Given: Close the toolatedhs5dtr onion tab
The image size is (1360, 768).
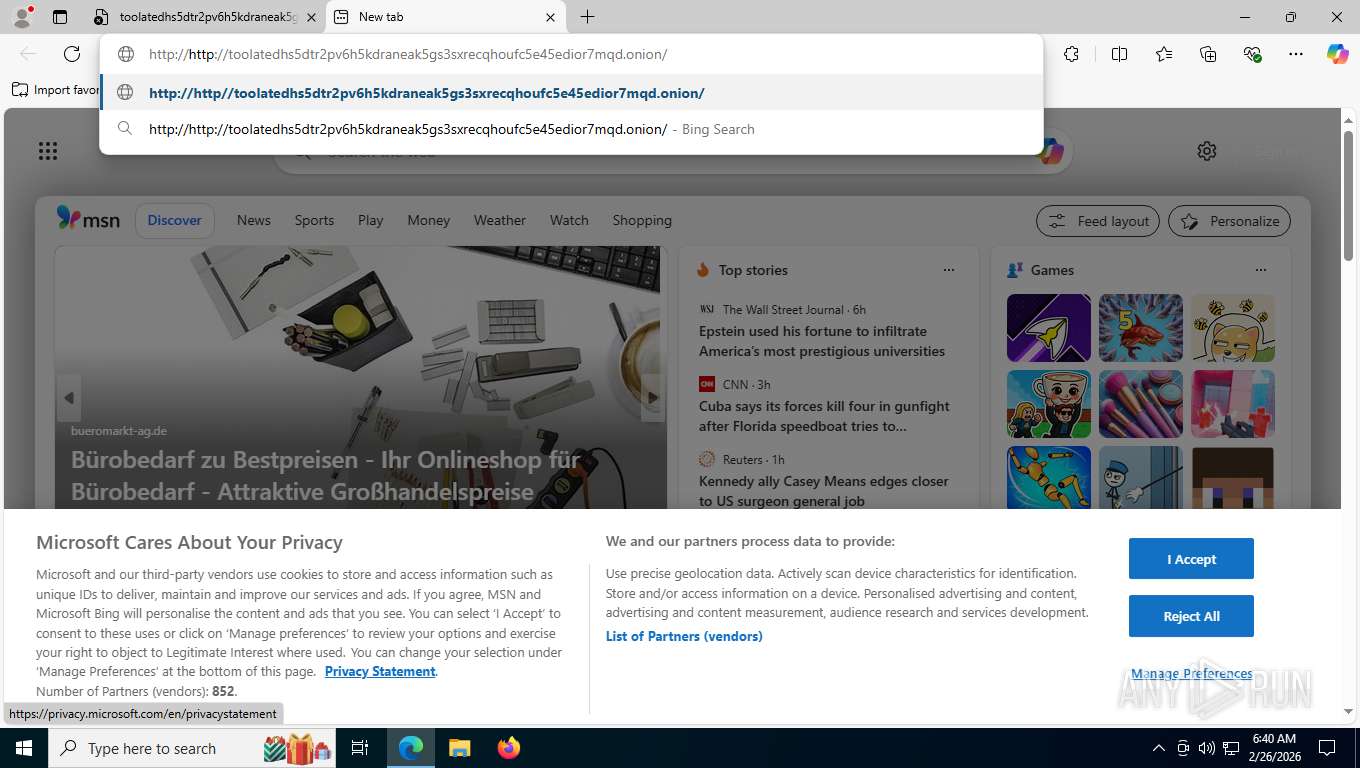Looking at the screenshot, I should pyautogui.click(x=311, y=17).
